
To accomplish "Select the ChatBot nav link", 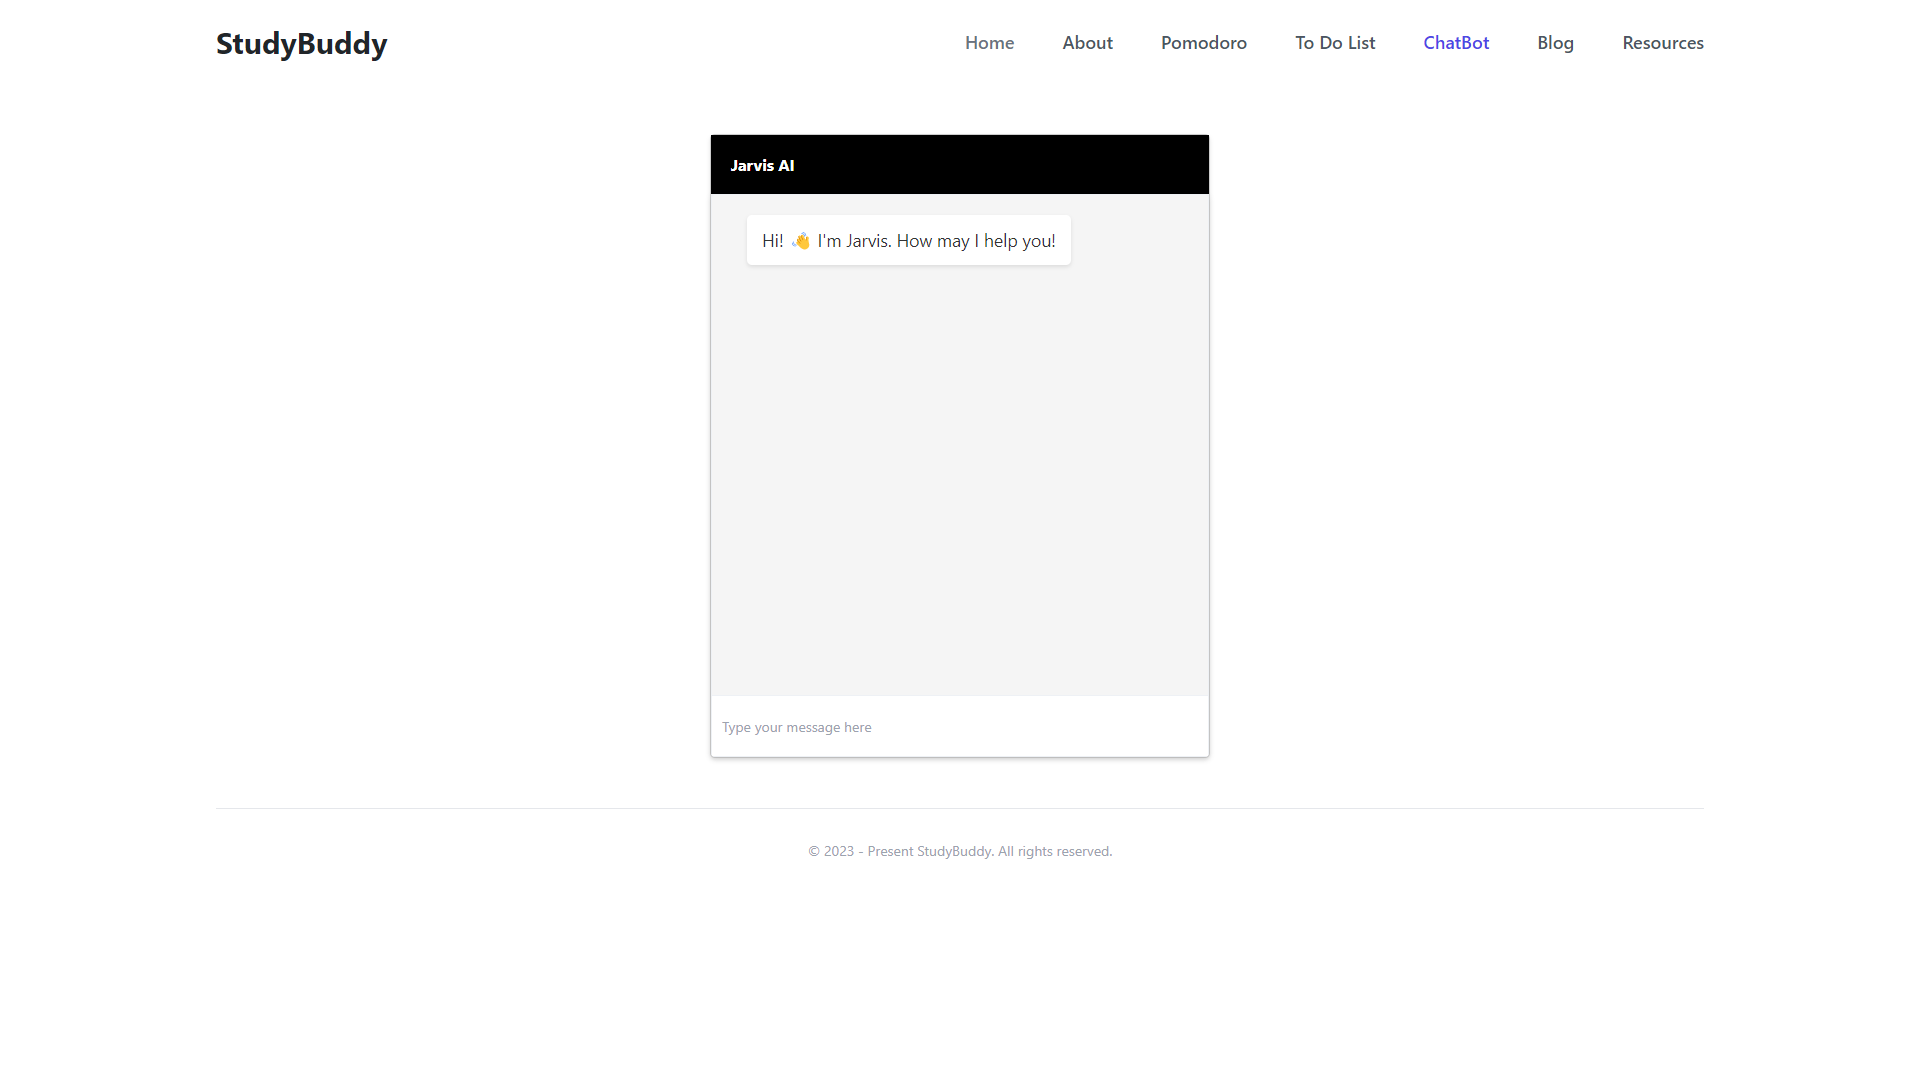I will coord(1456,43).
